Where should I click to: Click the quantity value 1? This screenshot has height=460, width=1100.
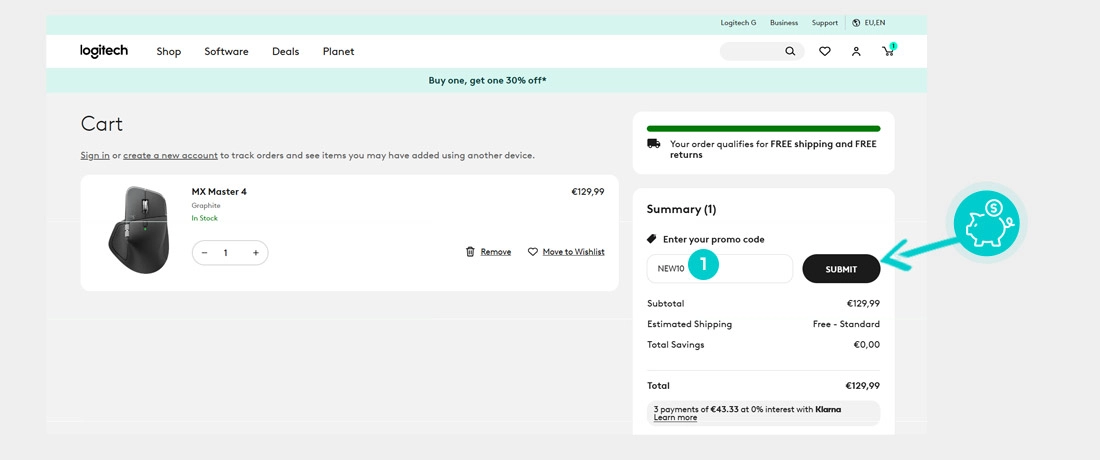(x=226, y=252)
